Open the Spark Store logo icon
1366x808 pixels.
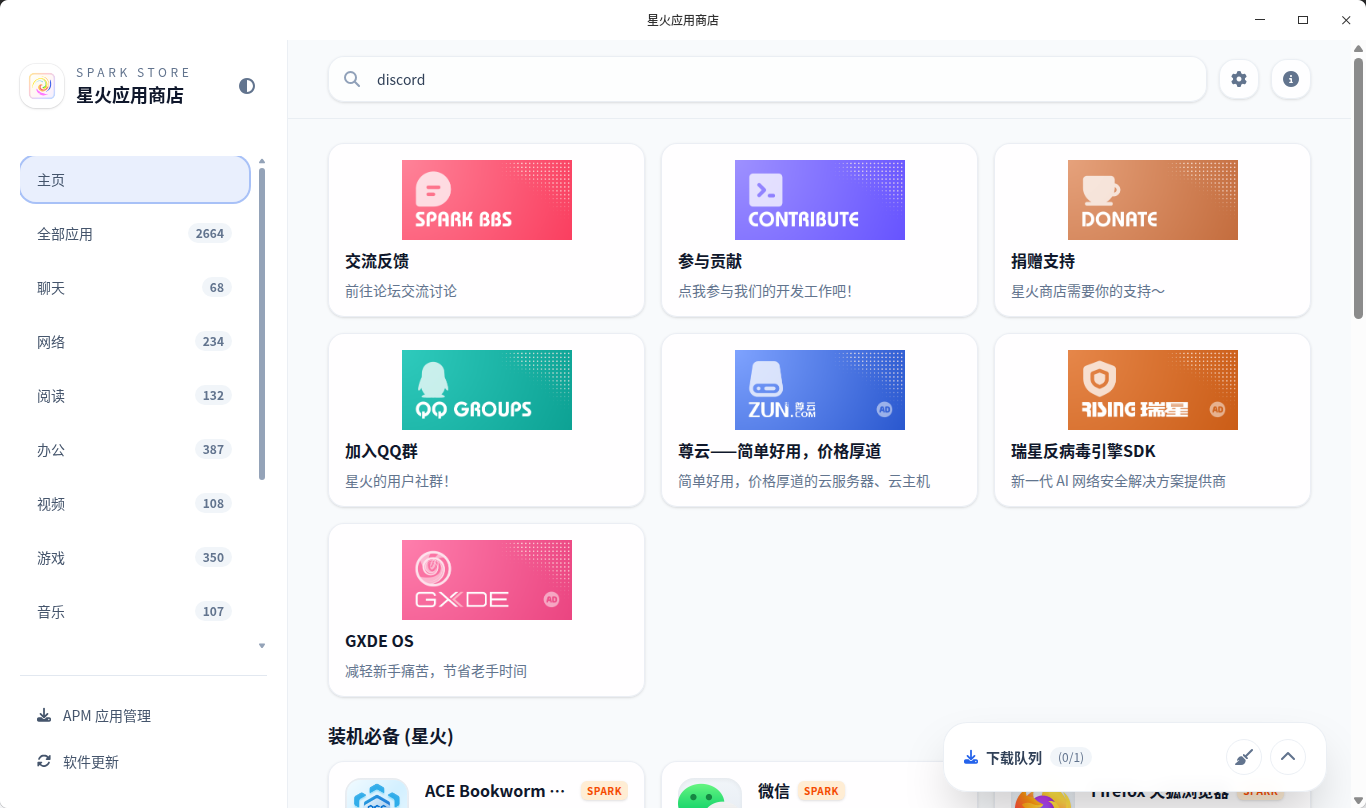[42, 86]
